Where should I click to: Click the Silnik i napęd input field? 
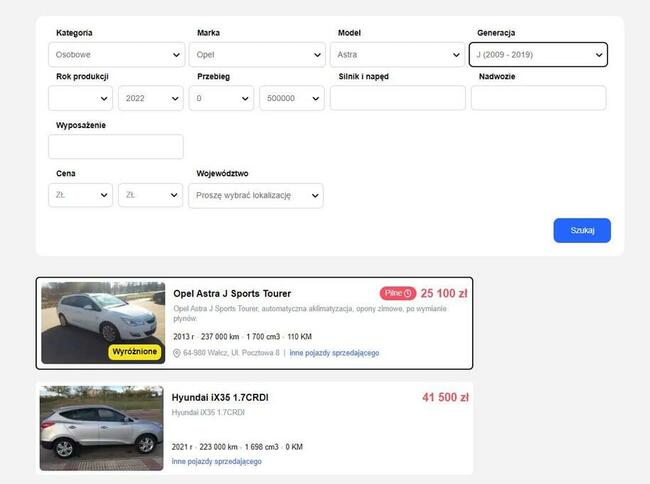[x=397, y=98]
